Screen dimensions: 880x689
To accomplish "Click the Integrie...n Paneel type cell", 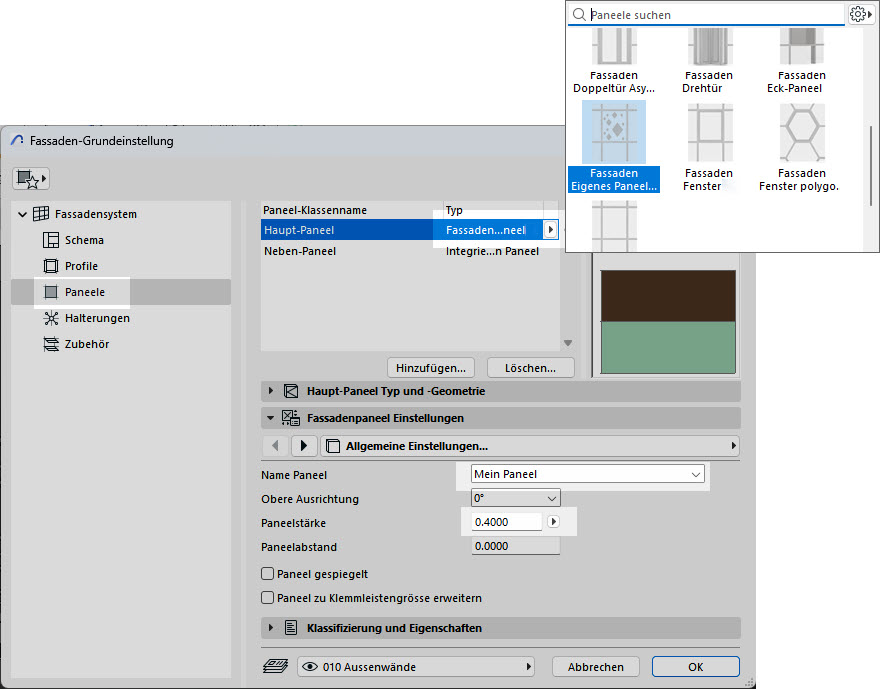I will pos(492,251).
